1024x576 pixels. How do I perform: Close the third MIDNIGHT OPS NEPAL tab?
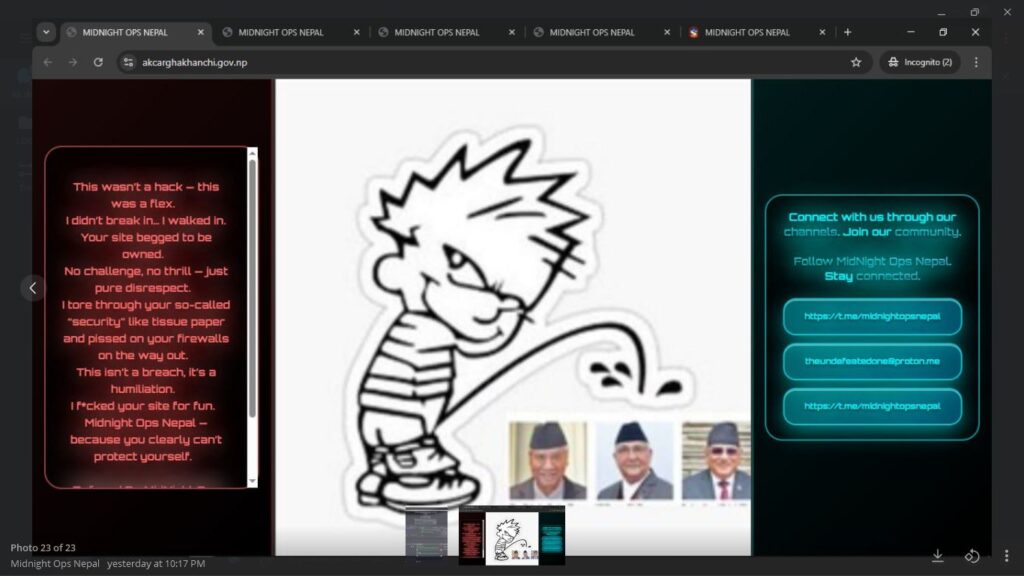point(512,32)
